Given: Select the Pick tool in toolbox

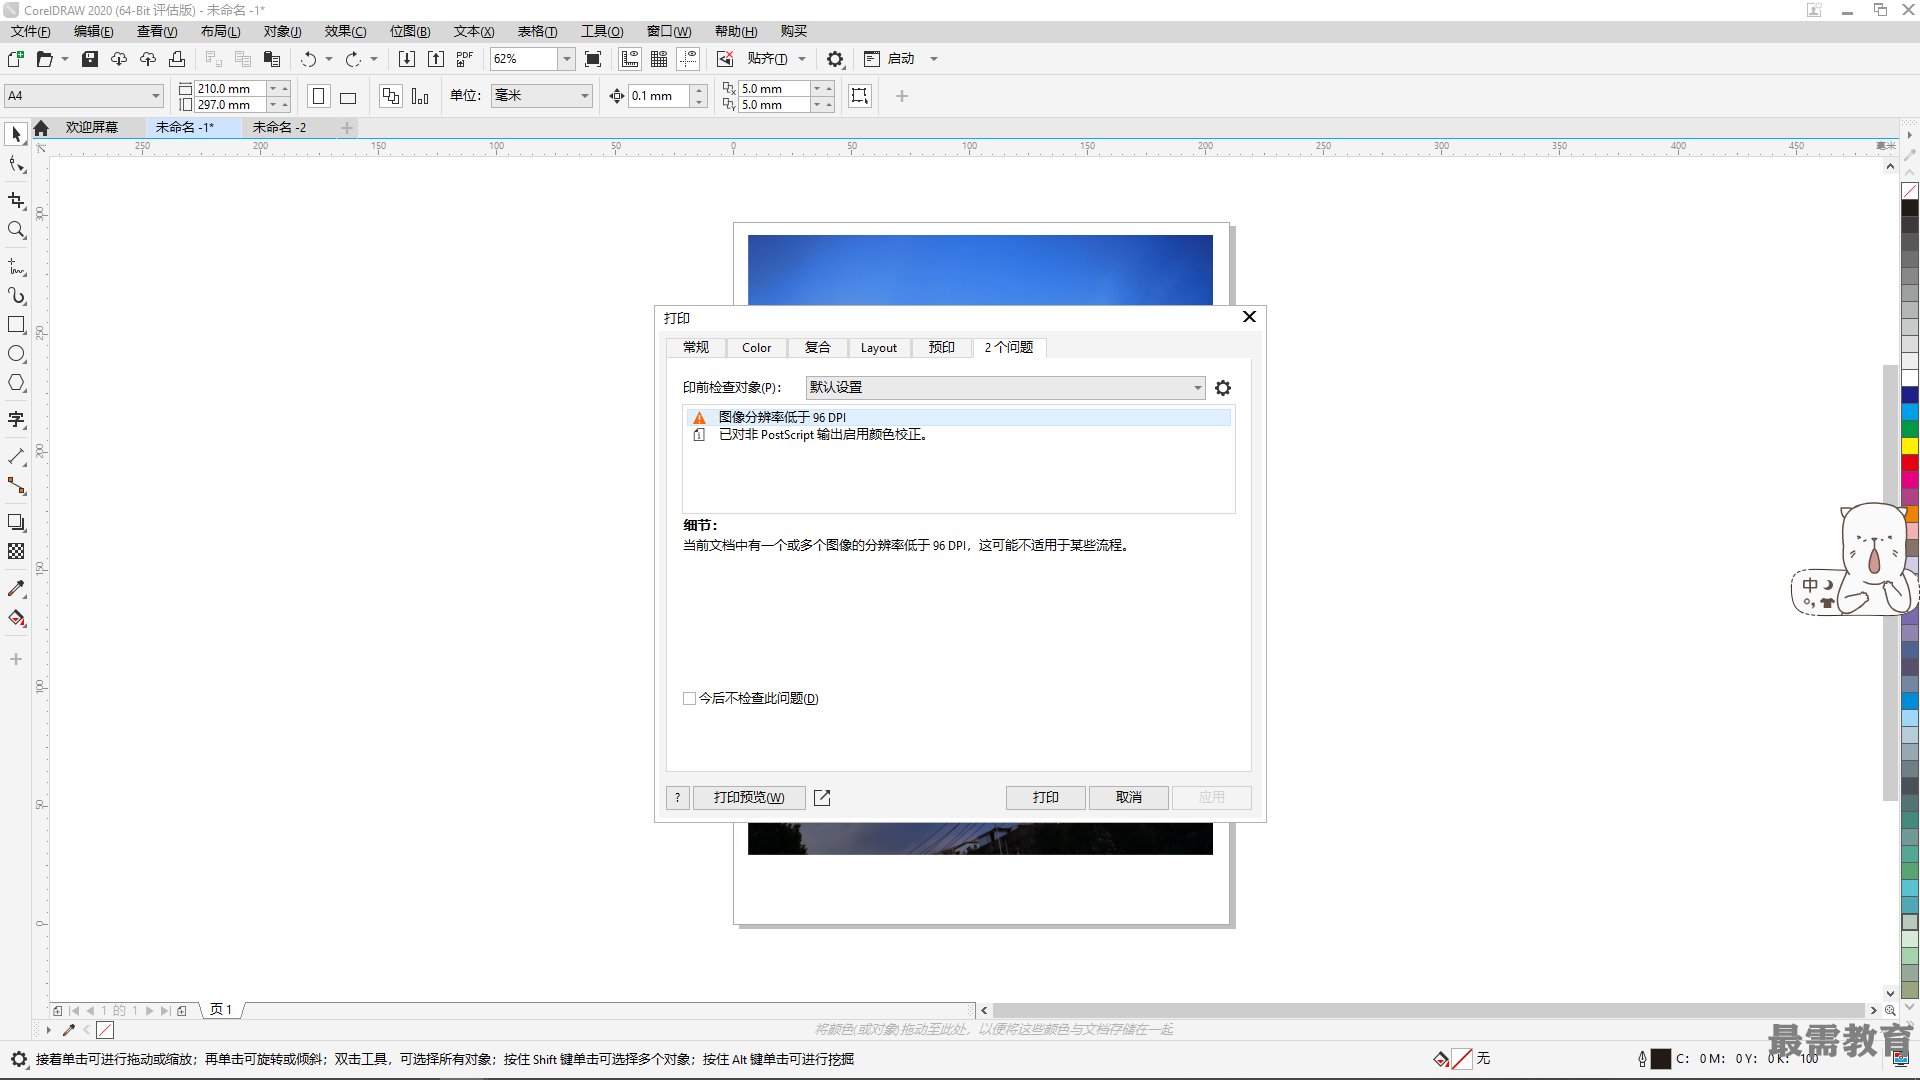Looking at the screenshot, I should 16,134.
